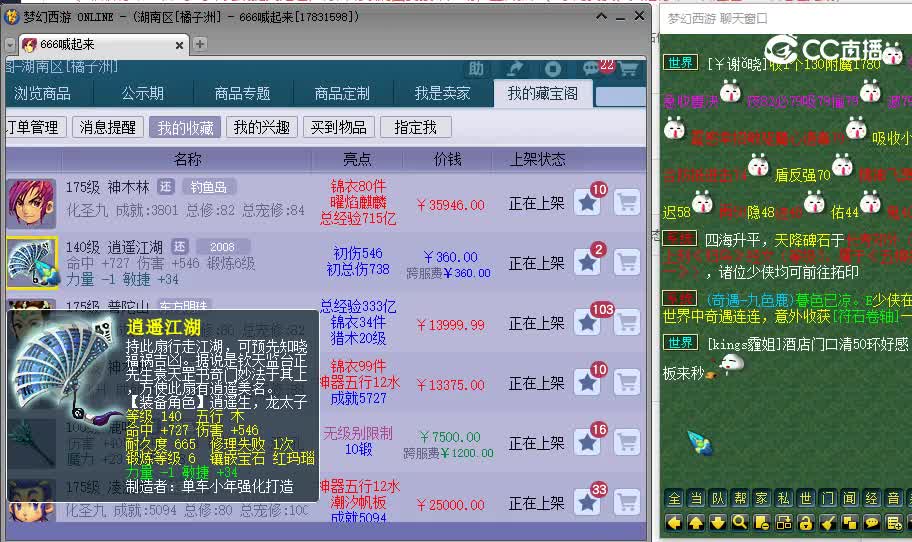This screenshot has height=542, width=912.
Task: Add a new tab with plus button
Action: (x=200, y=44)
